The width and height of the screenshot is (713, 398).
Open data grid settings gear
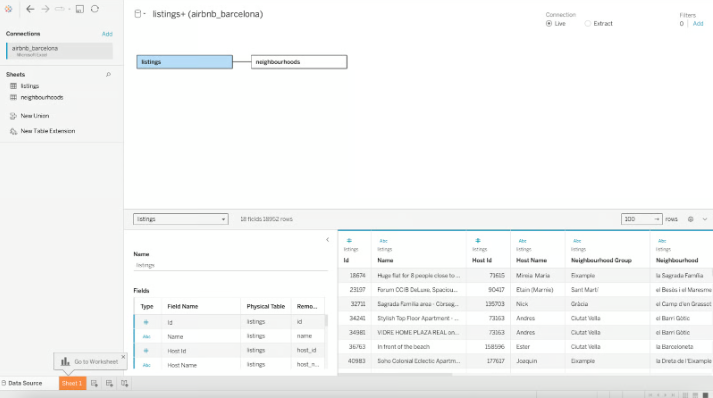click(x=690, y=219)
